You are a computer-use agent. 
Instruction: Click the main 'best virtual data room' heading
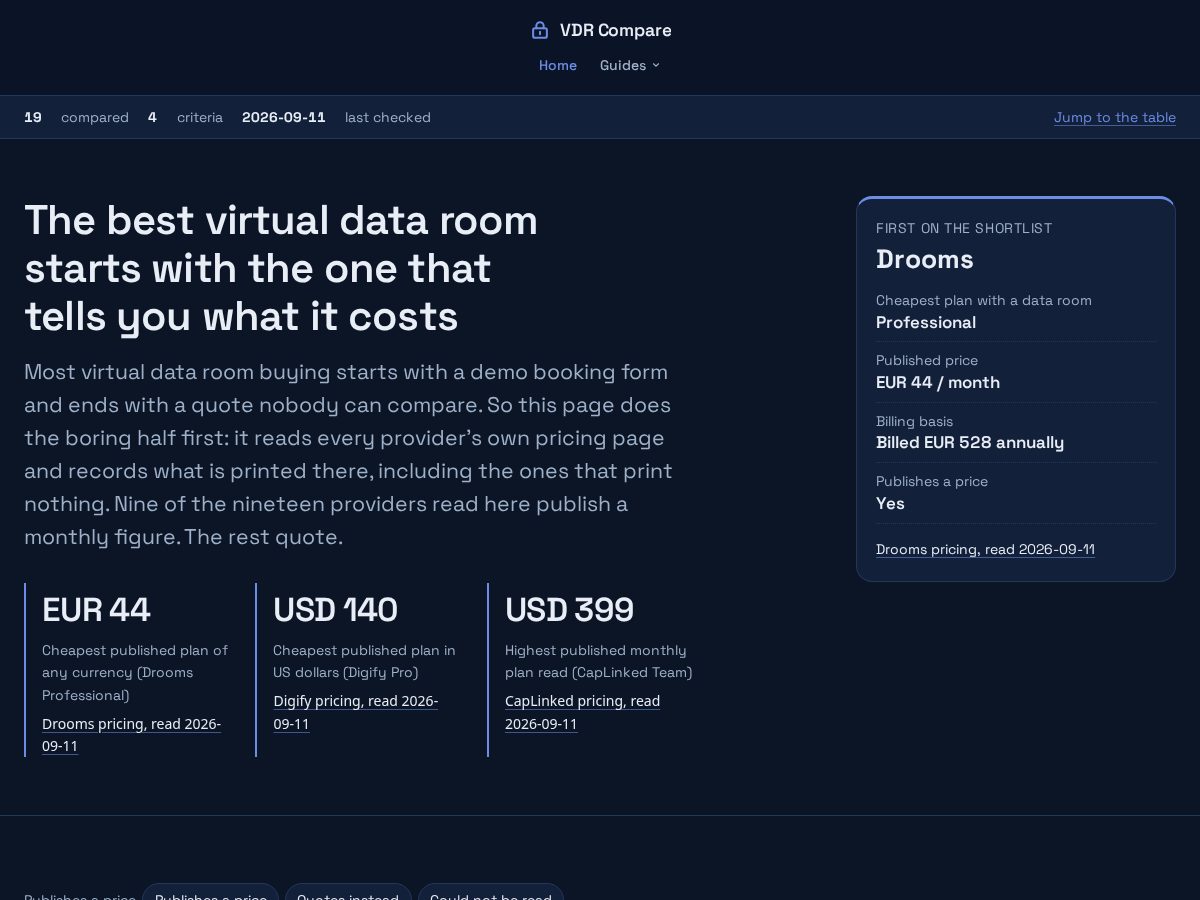click(281, 268)
